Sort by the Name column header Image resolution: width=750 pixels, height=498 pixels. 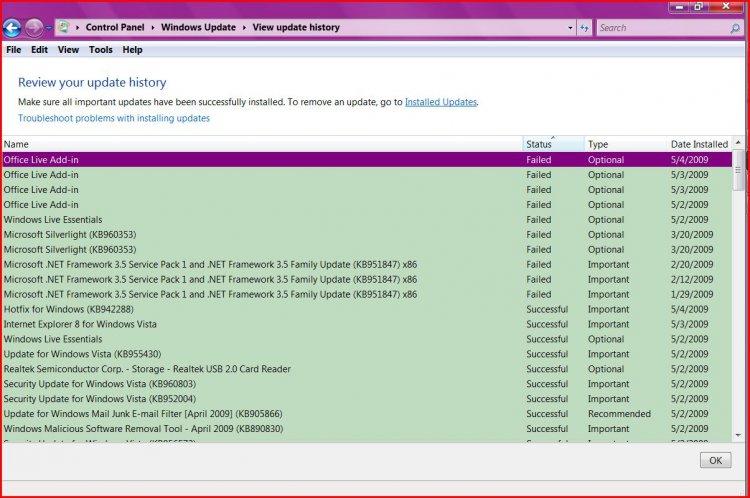pyautogui.click(x=262, y=144)
